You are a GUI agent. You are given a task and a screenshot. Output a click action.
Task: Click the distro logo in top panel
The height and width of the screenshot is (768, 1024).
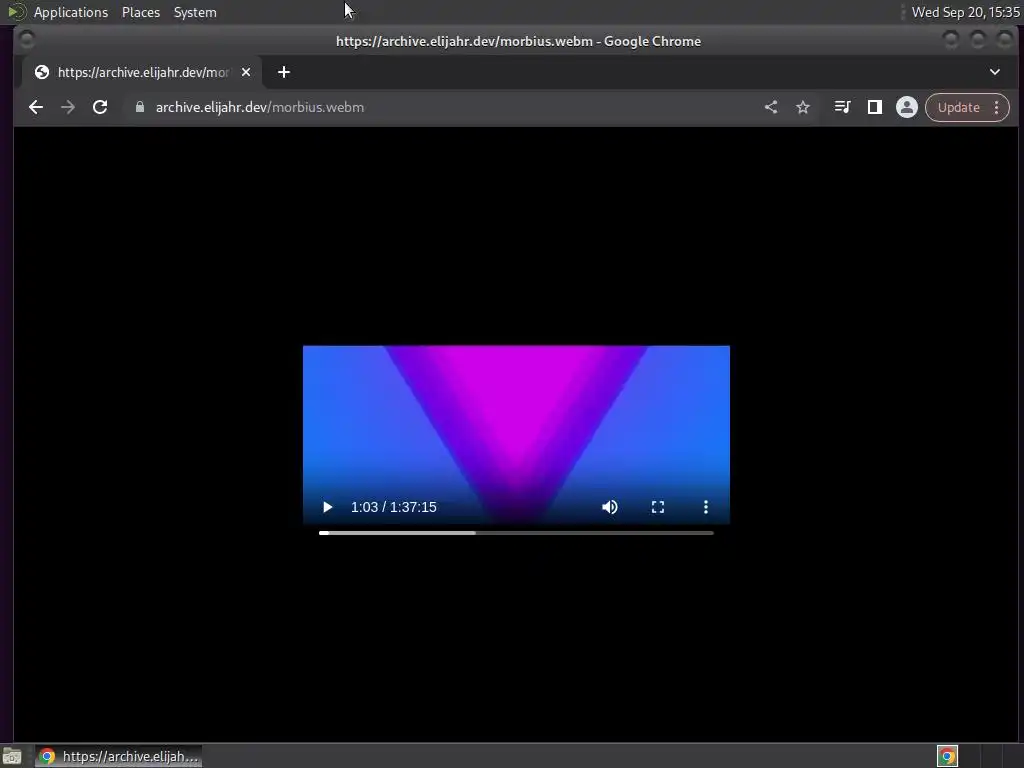tap(16, 12)
